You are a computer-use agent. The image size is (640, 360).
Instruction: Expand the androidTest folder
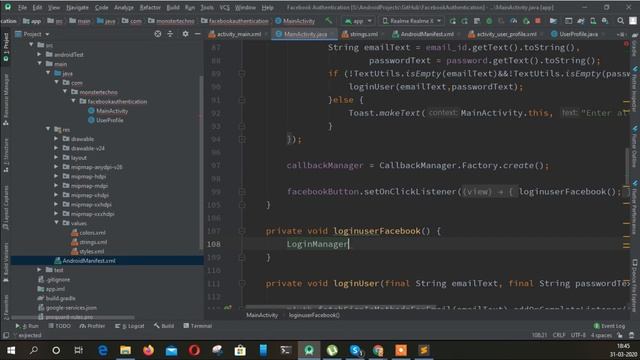pyautogui.click(x=40, y=54)
